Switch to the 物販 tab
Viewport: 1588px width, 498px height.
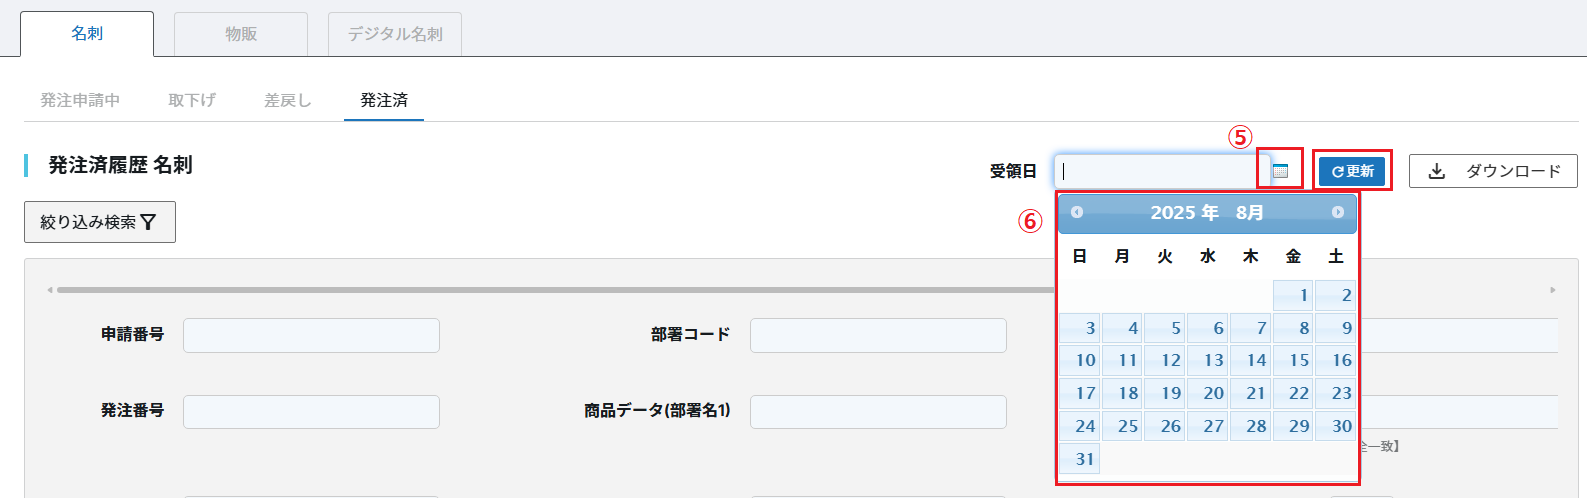pyautogui.click(x=241, y=34)
